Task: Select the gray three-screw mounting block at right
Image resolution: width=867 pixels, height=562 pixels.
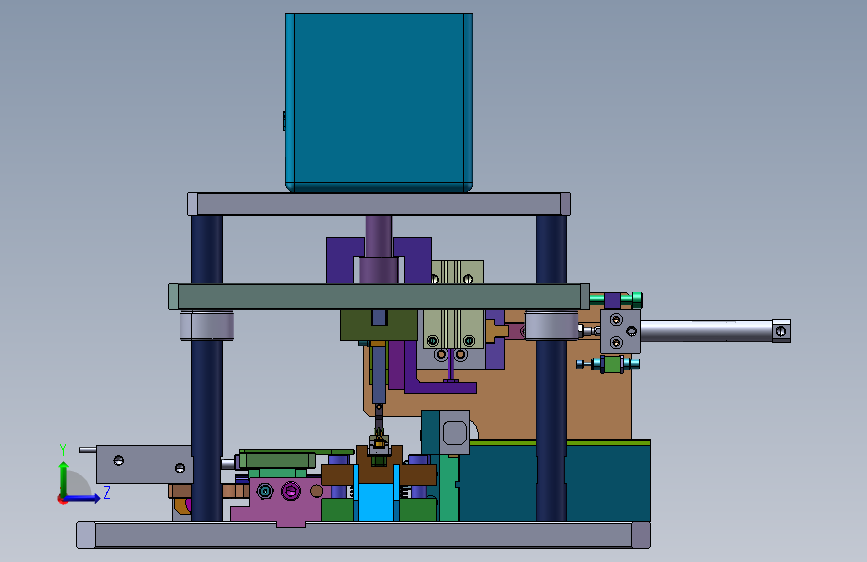Action: click(620, 331)
